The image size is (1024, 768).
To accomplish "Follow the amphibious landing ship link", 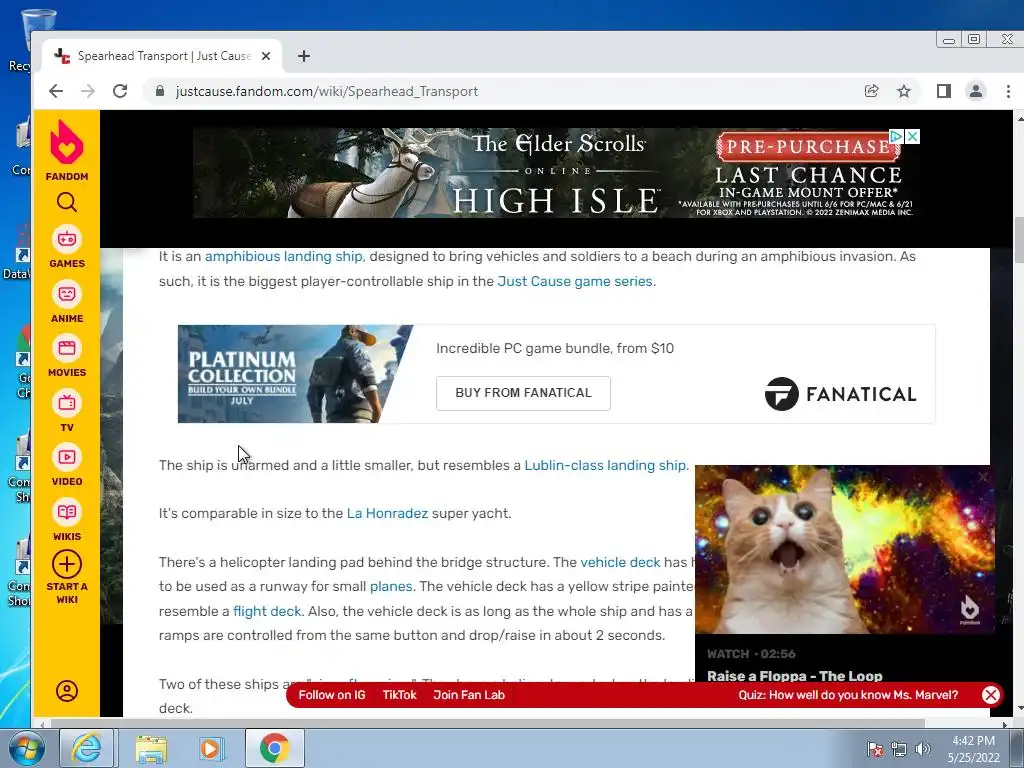I will click(283, 257).
